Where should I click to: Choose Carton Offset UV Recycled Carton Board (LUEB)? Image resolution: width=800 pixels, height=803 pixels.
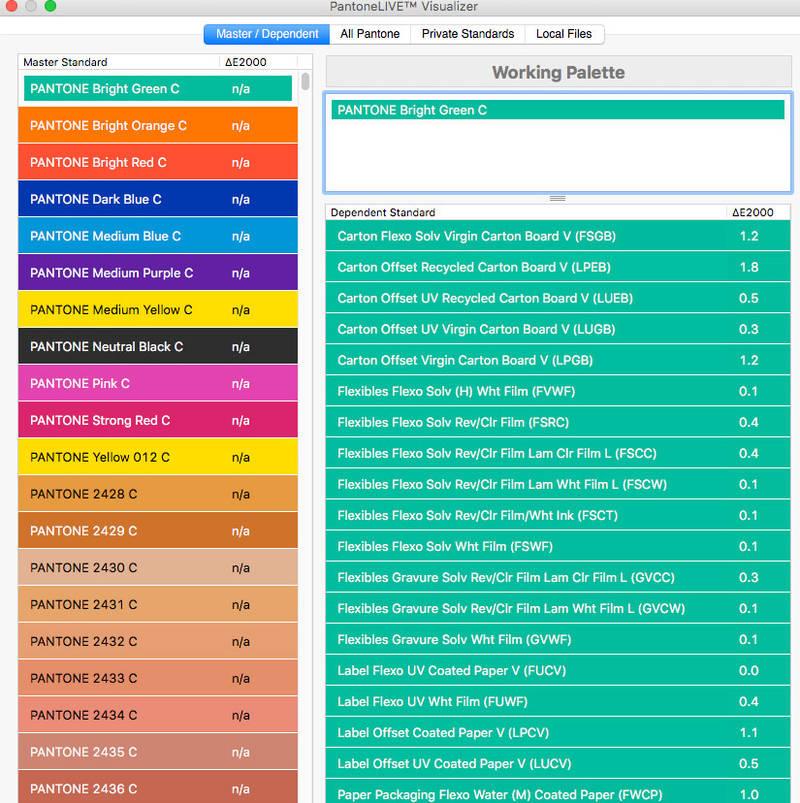558,298
